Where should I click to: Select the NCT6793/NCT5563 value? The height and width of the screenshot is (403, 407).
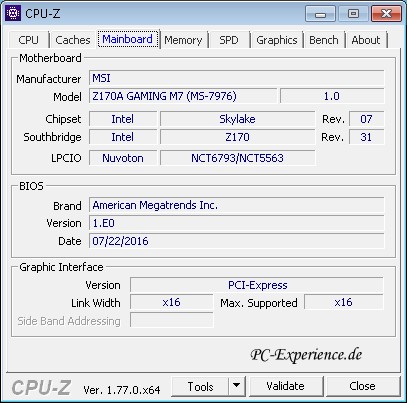tap(237, 158)
